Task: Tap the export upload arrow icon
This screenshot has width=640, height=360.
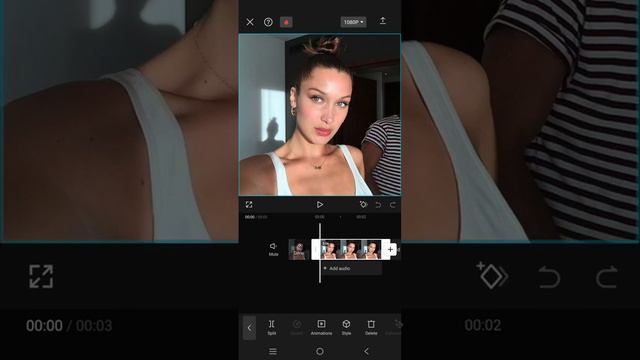Action: coord(382,21)
